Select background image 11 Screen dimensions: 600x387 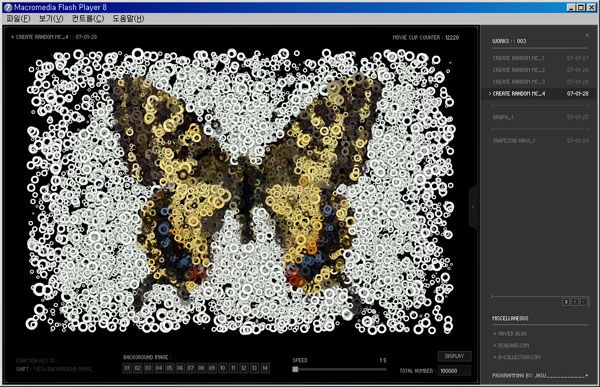point(233,368)
